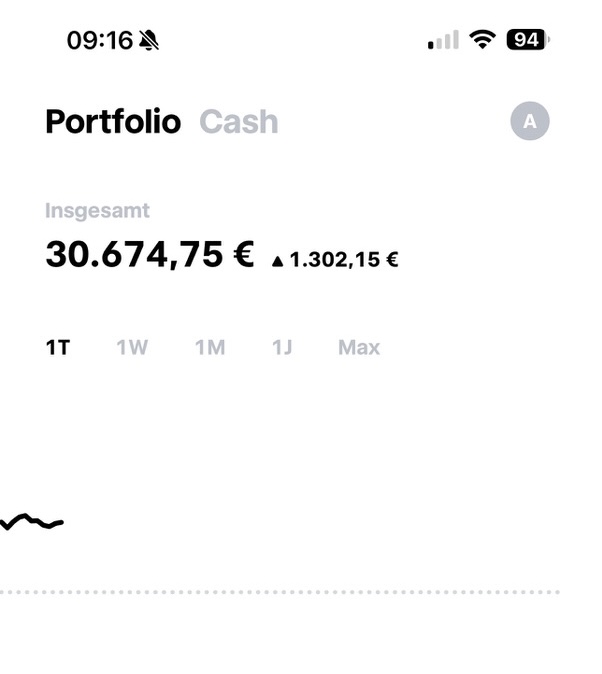The height and width of the screenshot is (674, 602).
Task: Tap the Wi-Fi status icon
Action: tap(483, 40)
